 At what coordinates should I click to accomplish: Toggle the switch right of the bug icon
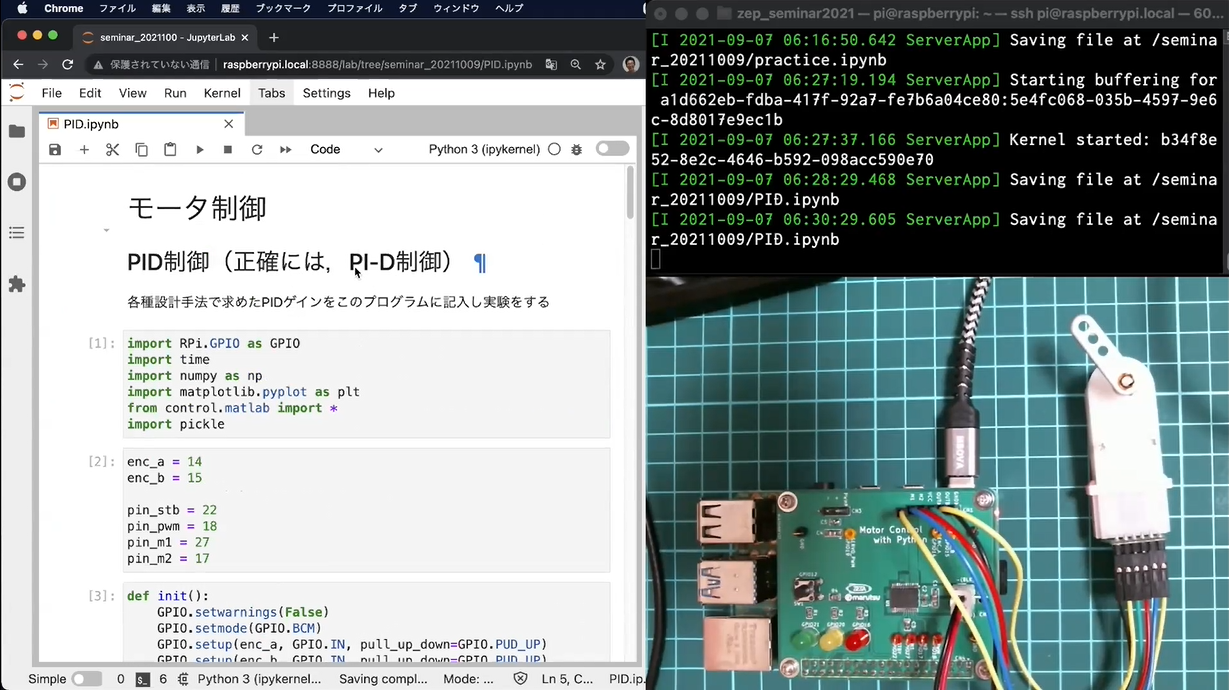point(612,149)
